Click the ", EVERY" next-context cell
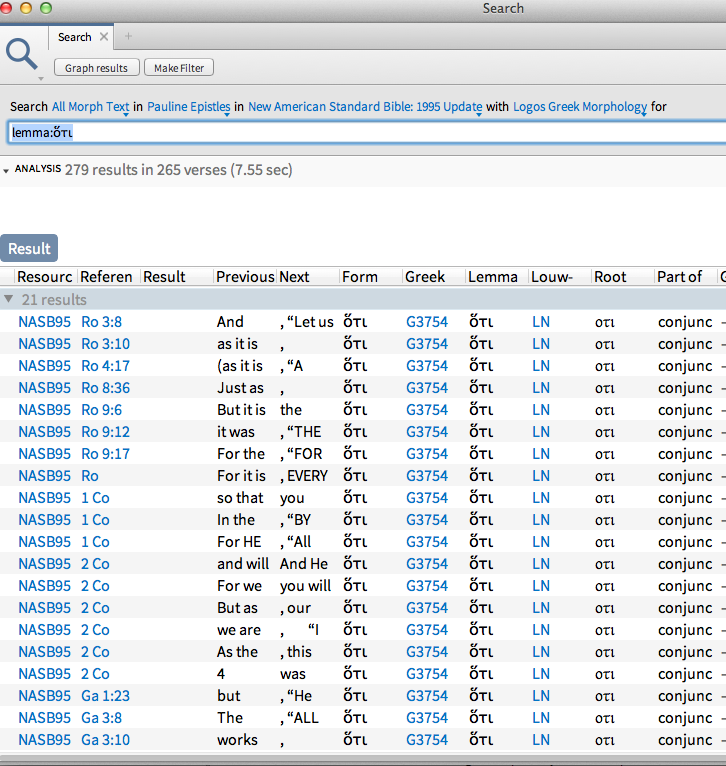Image resolution: width=726 pixels, height=766 pixels. 304,476
